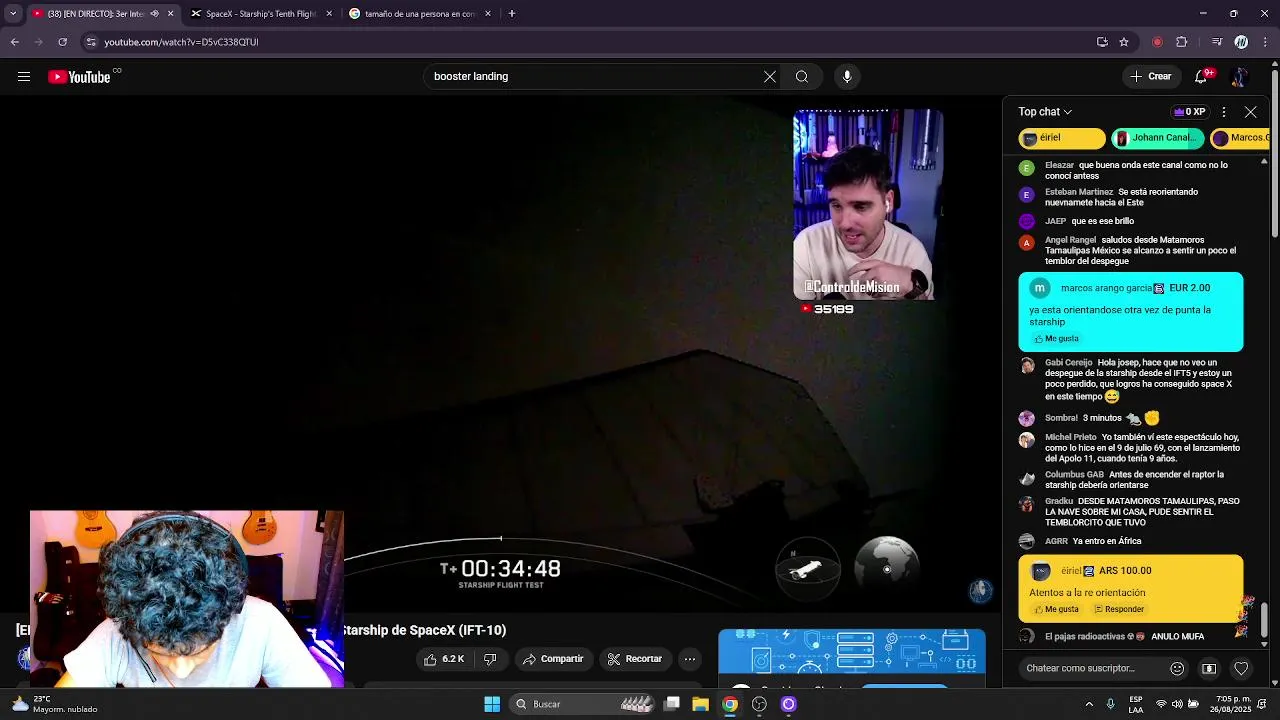Screen dimensions: 1280x720
Task: Close the live chat panel
Action: click(1251, 112)
